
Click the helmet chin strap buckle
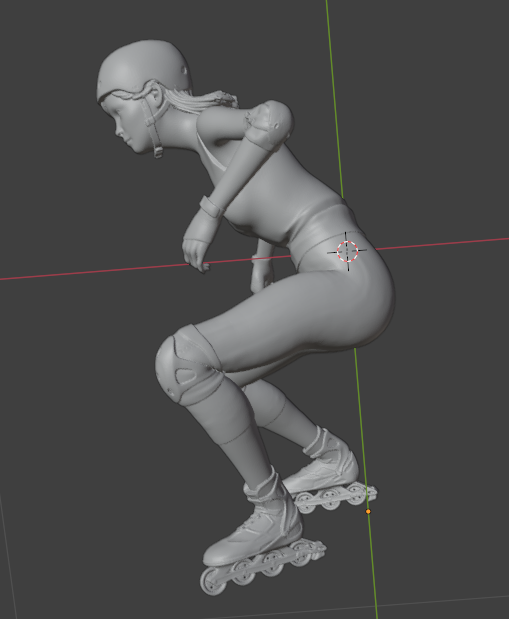click(x=158, y=152)
